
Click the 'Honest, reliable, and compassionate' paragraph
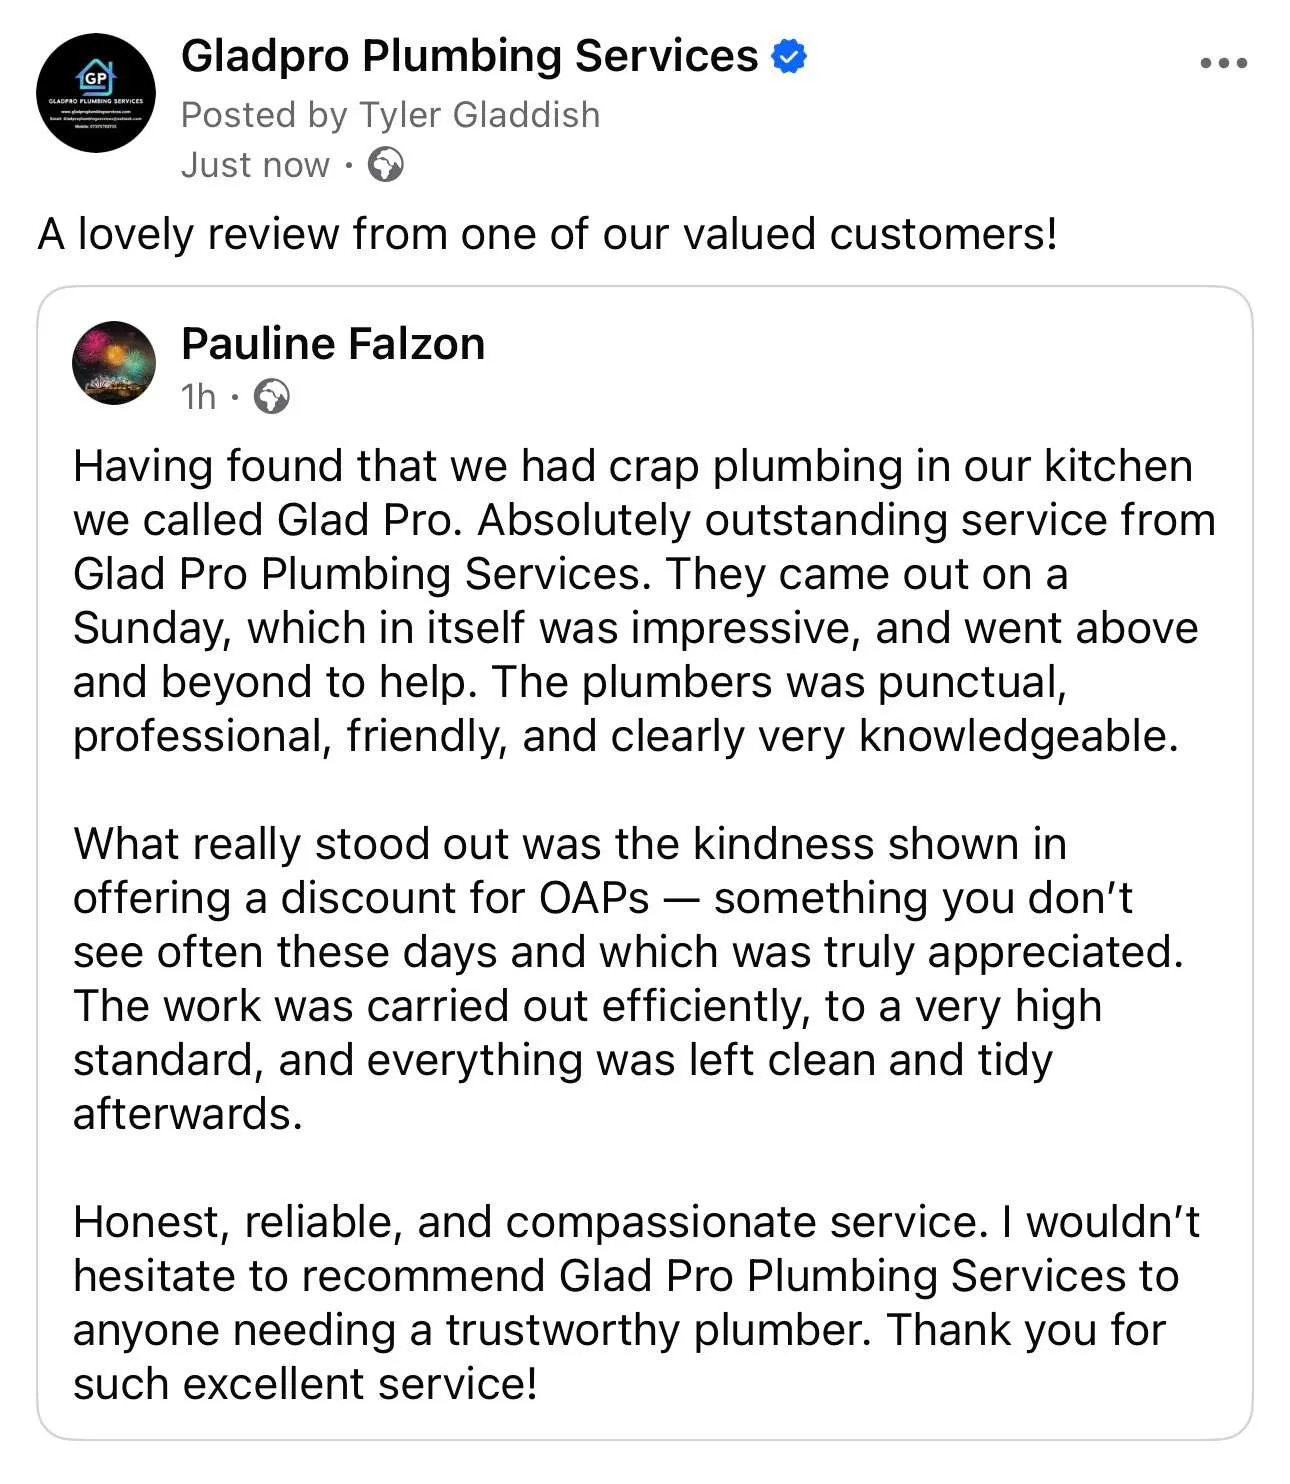(635, 1222)
